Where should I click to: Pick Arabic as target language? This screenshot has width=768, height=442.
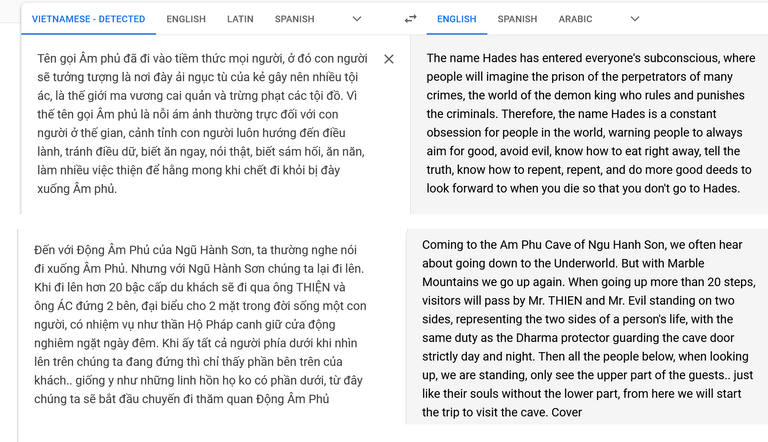pos(575,19)
